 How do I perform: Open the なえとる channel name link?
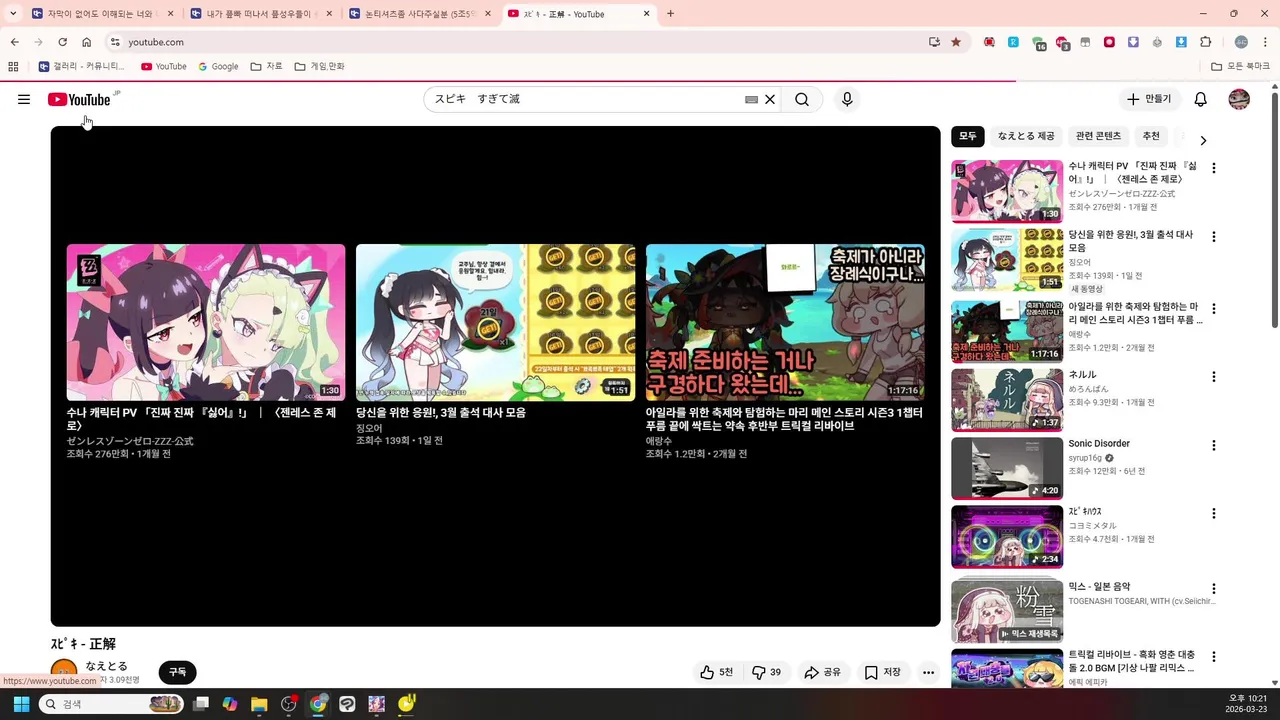coord(106,666)
